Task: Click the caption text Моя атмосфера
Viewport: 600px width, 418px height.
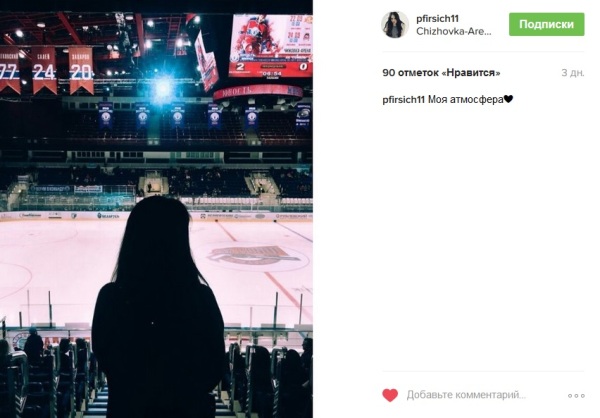Action: [x=465, y=100]
